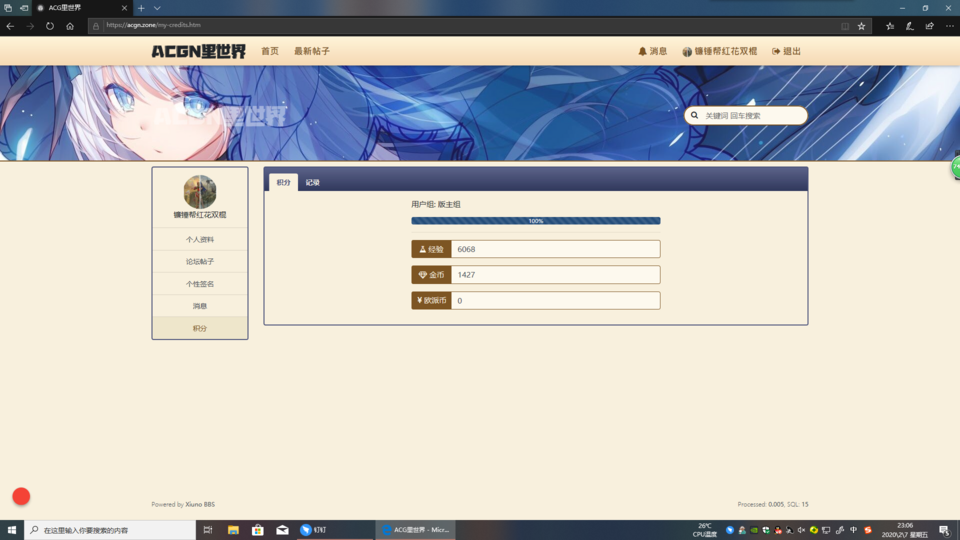Screen dimensions: 960x540
Task: Switch to ACG里世界 Edge taskbar button
Action: tap(416, 530)
